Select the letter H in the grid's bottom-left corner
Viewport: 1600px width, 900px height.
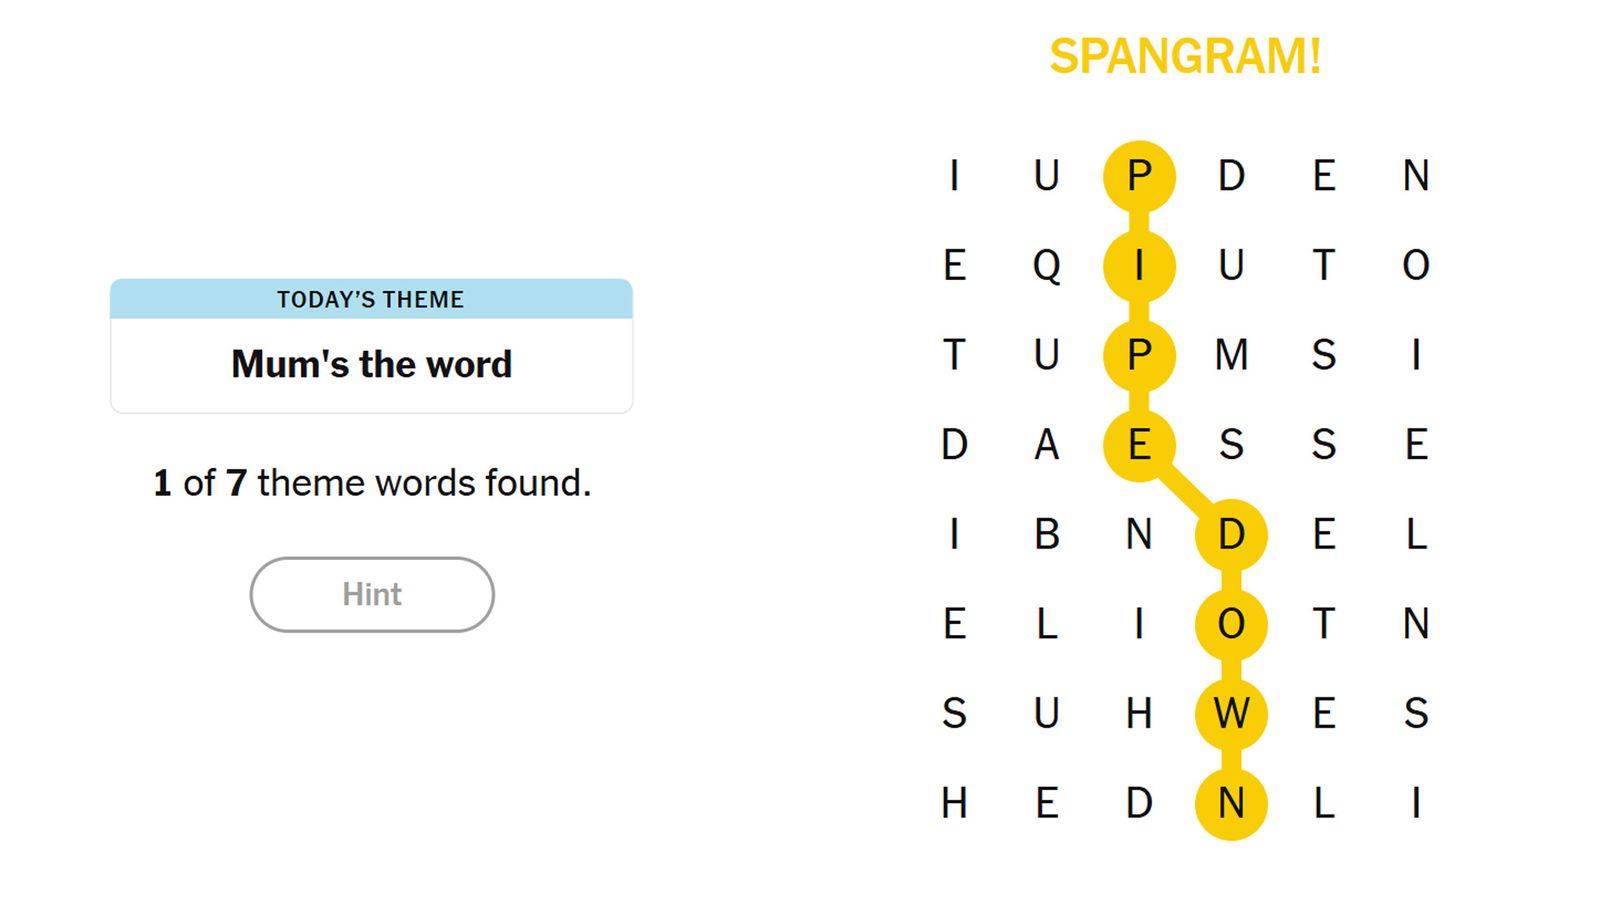(x=954, y=803)
